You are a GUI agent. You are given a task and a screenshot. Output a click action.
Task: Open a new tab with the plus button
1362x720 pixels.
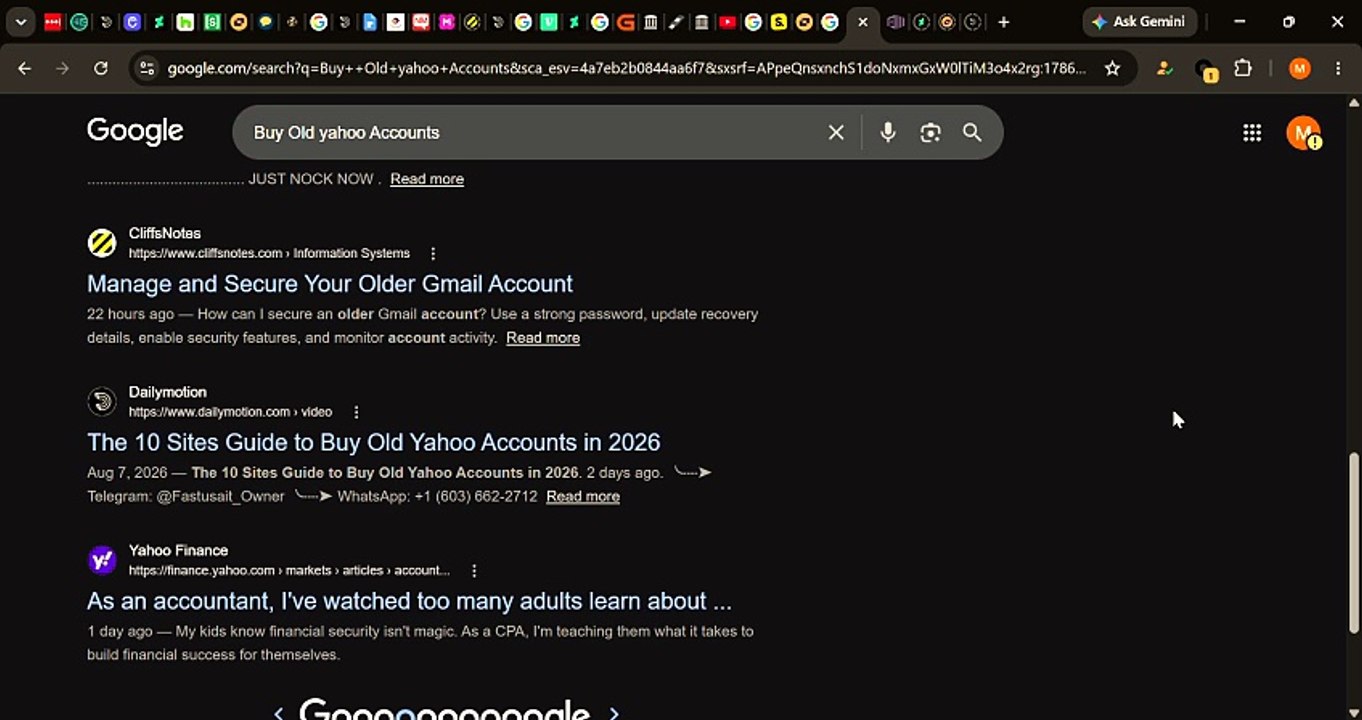1004,21
